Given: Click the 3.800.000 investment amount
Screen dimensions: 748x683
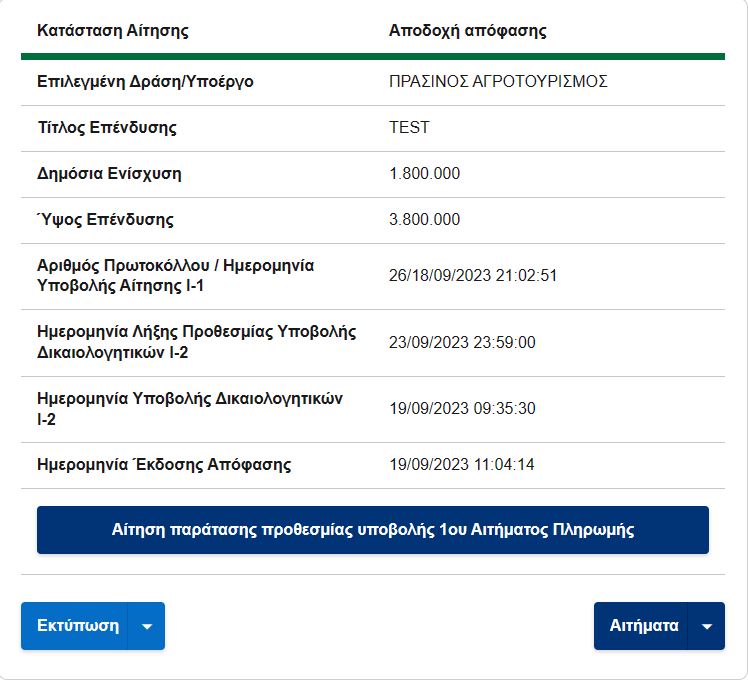Looking at the screenshot, I should click(x=425, y=219).
